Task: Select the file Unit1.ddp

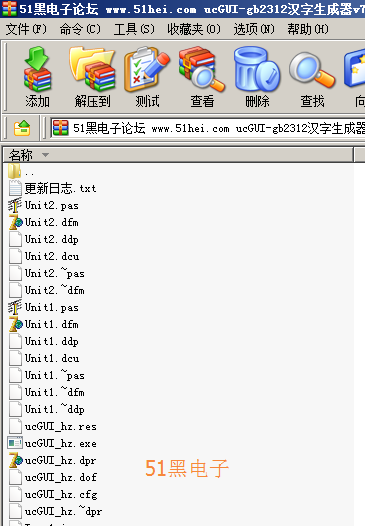Action: [x=44, y=341]
